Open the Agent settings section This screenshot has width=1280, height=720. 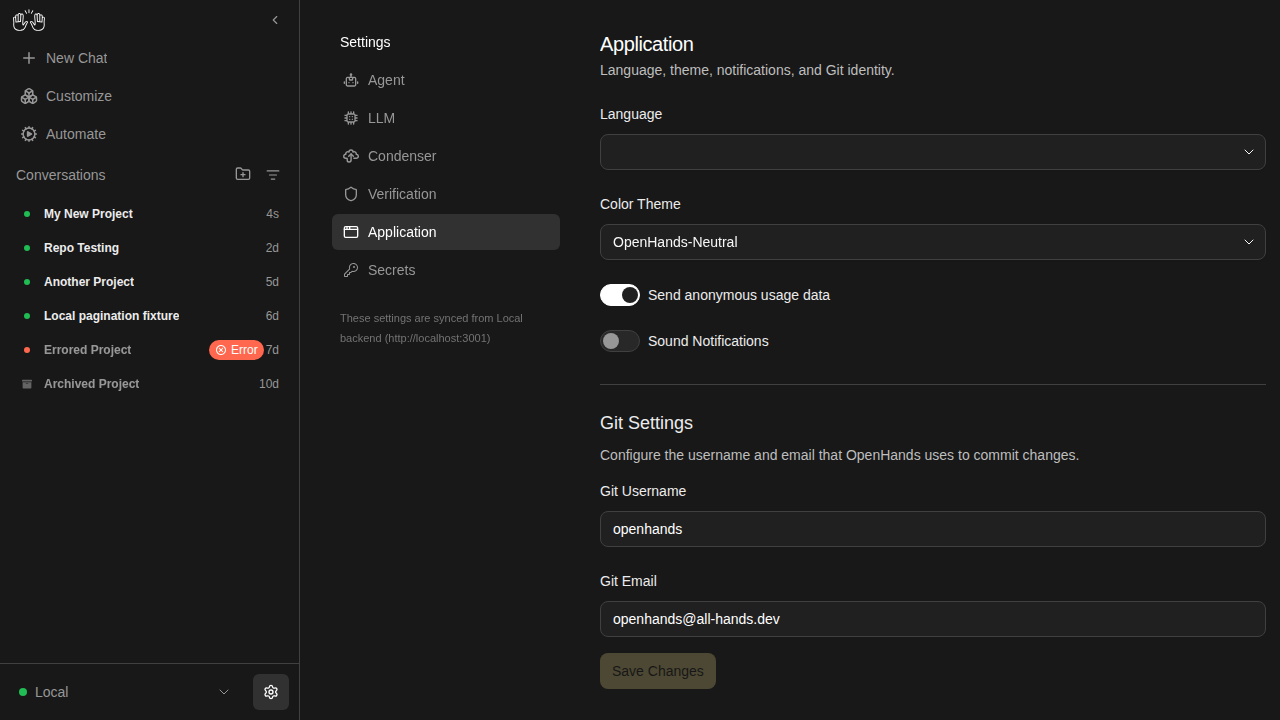[x=446, y=80]
